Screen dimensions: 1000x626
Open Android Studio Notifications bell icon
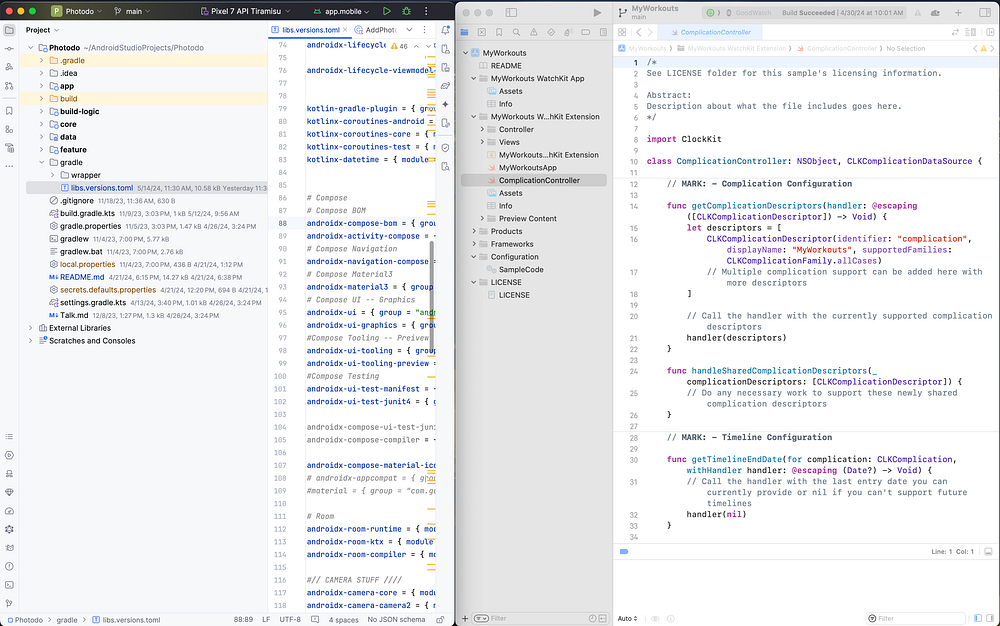tap(445, 30)
